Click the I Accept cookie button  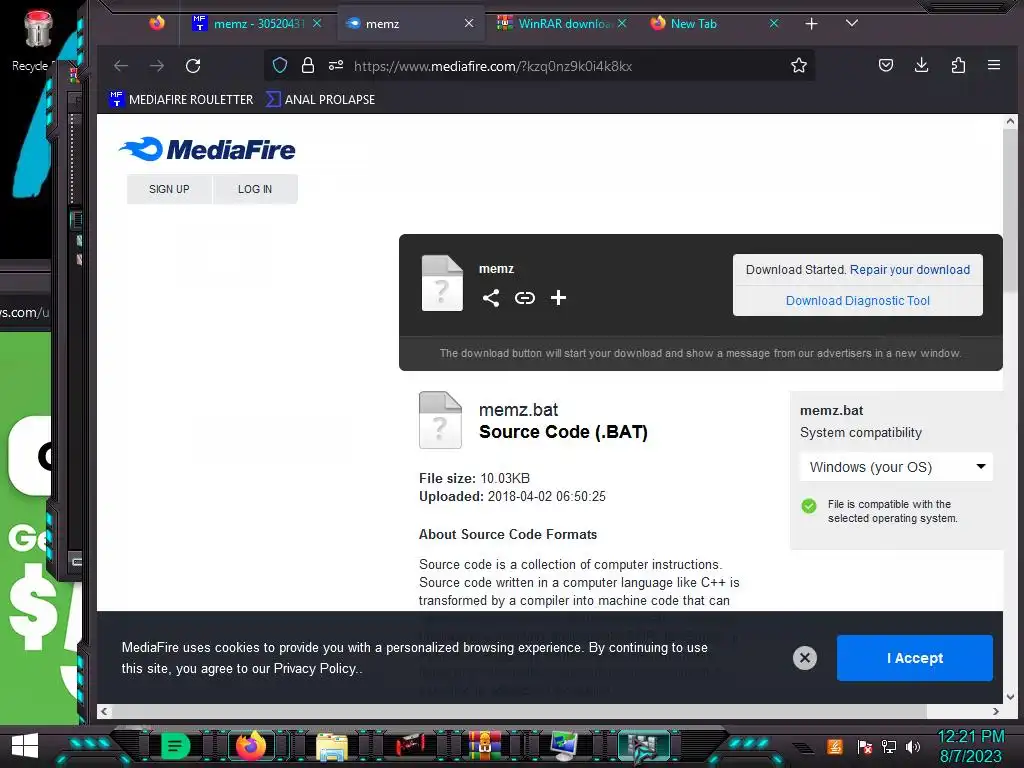[914, 658]
